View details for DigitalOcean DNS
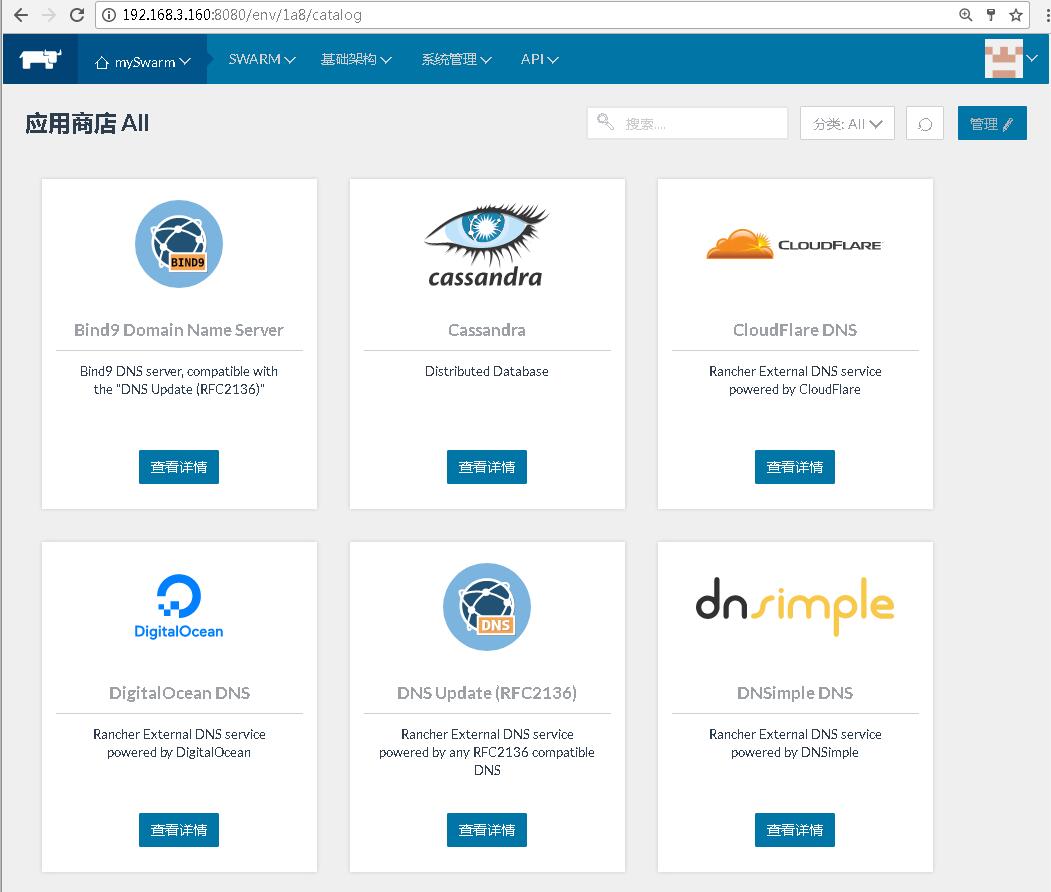 [x=179, y=830]
